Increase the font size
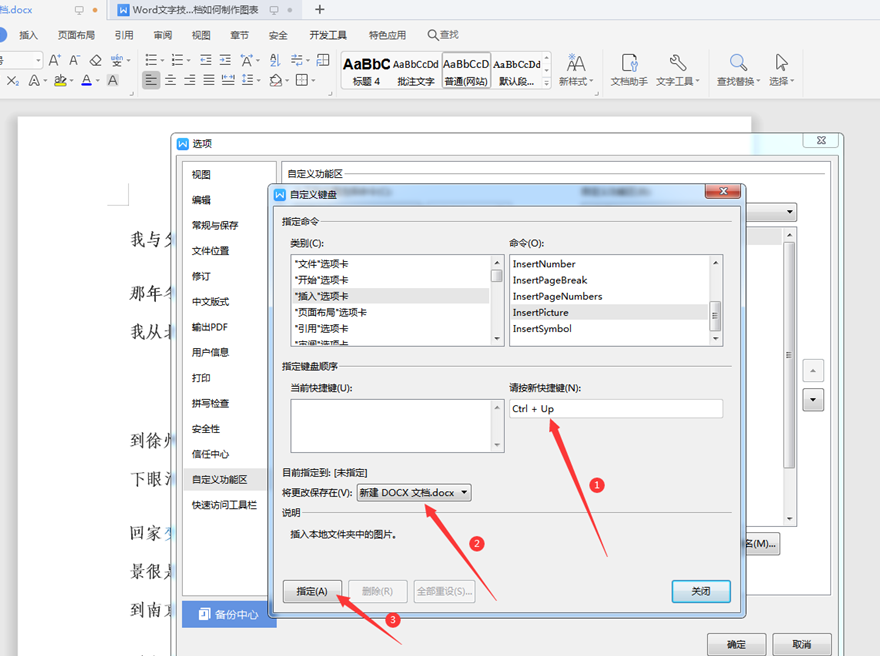This screenshot has height=656, width=880. point(53,60)
